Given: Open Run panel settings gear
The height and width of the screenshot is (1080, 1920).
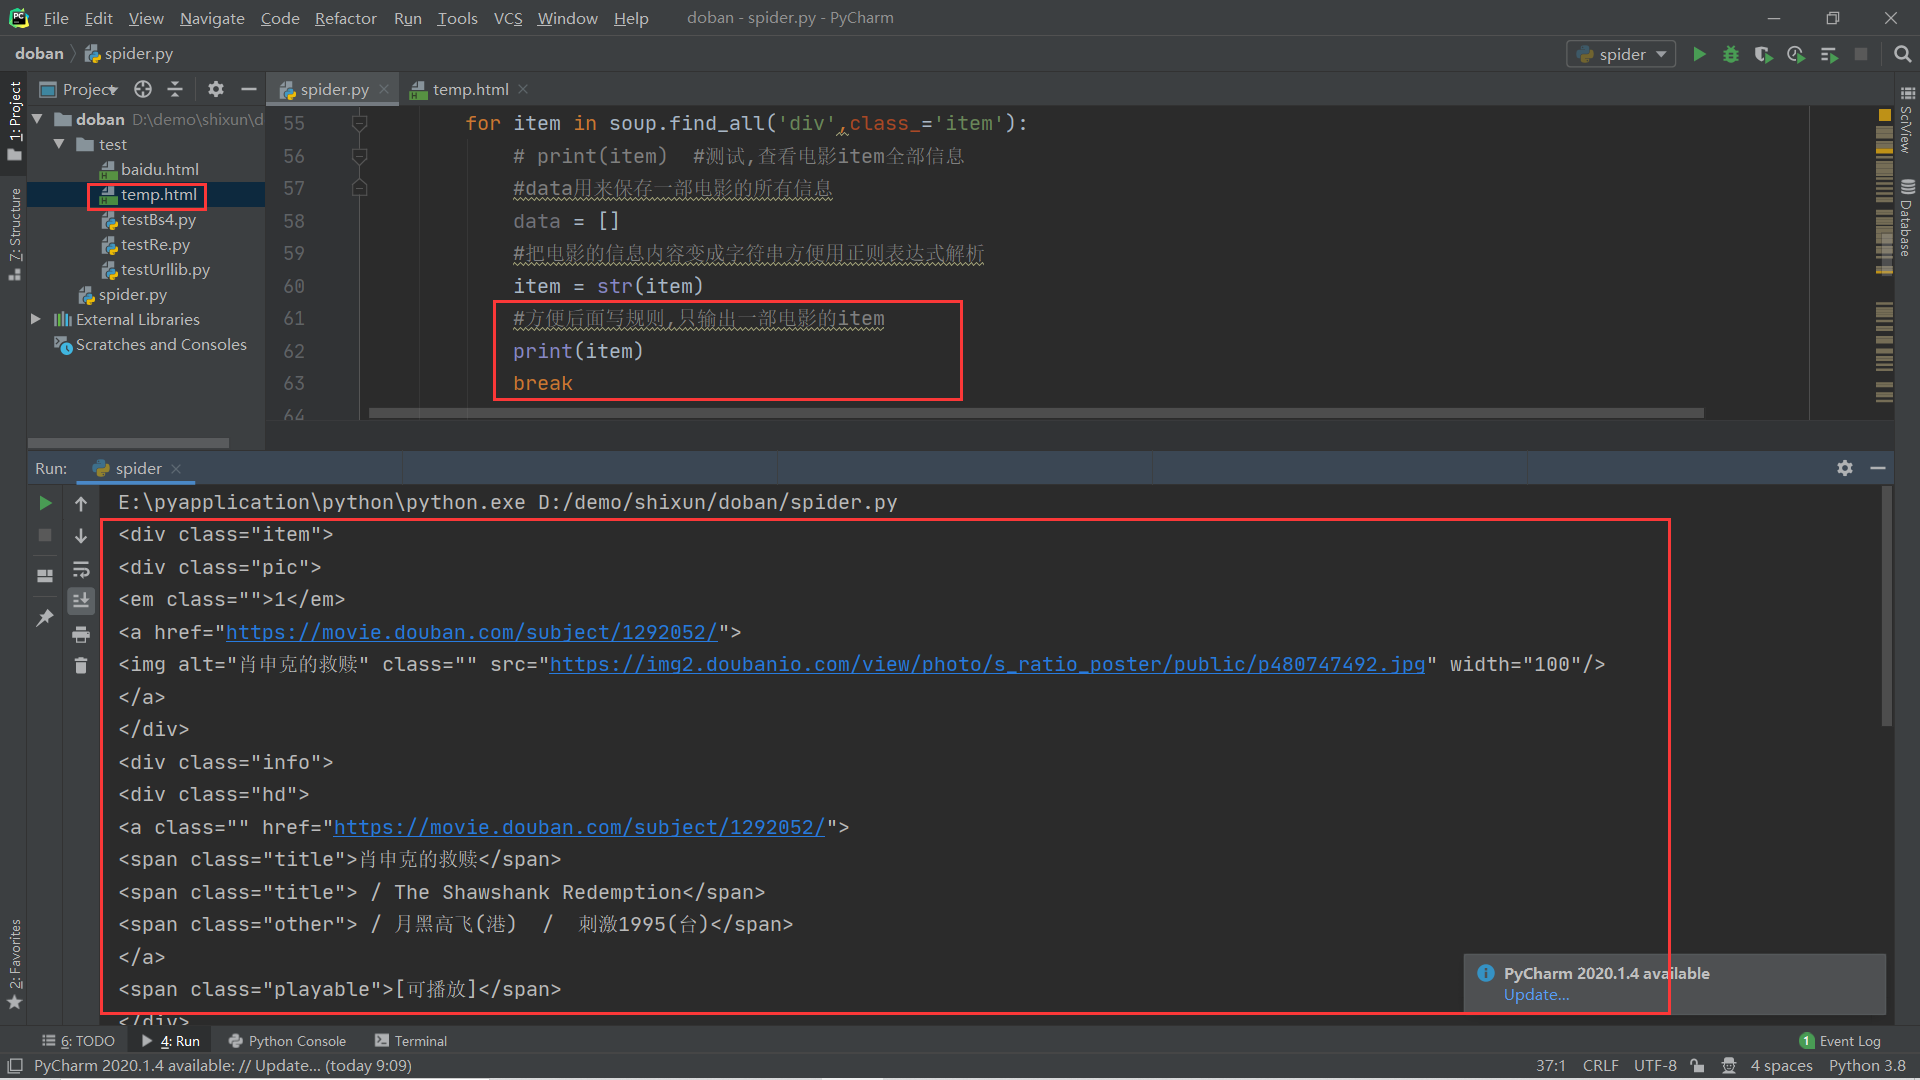Looking at the screenshot, I should (1845, 468).
